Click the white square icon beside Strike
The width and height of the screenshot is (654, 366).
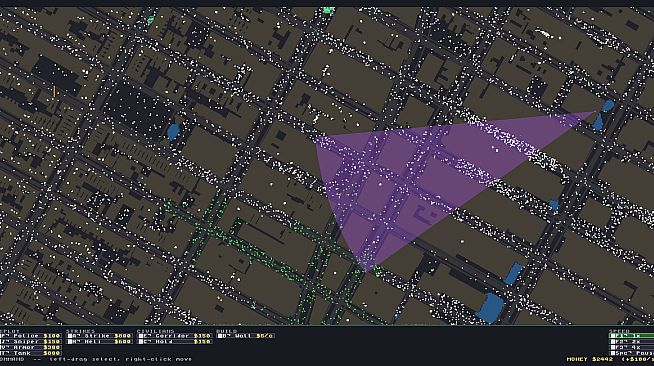(70, 336)
